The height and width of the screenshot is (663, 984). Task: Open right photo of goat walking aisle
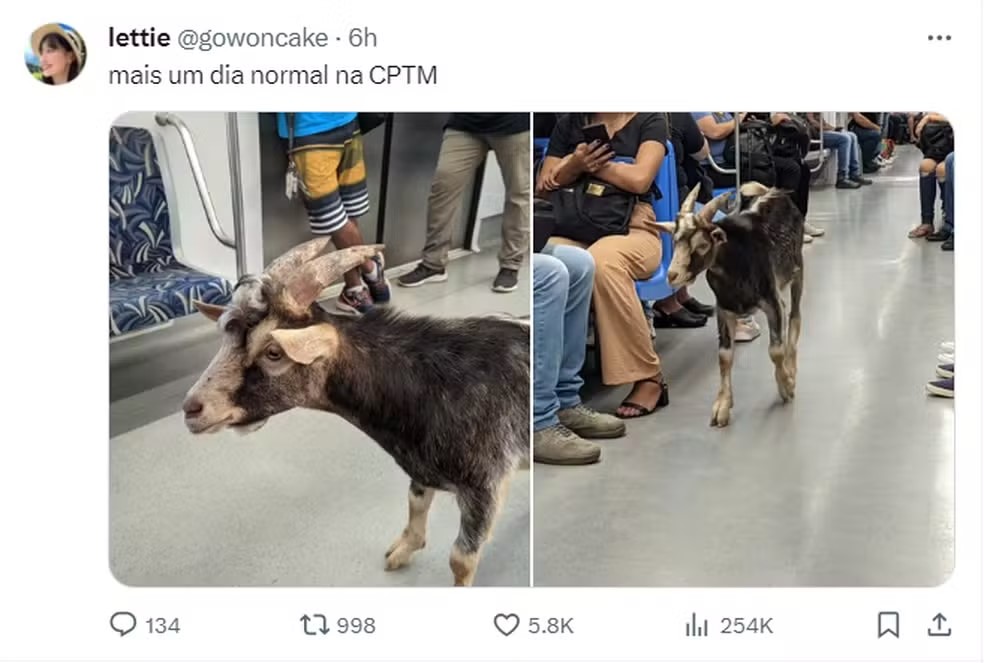[x=744, y=349]
